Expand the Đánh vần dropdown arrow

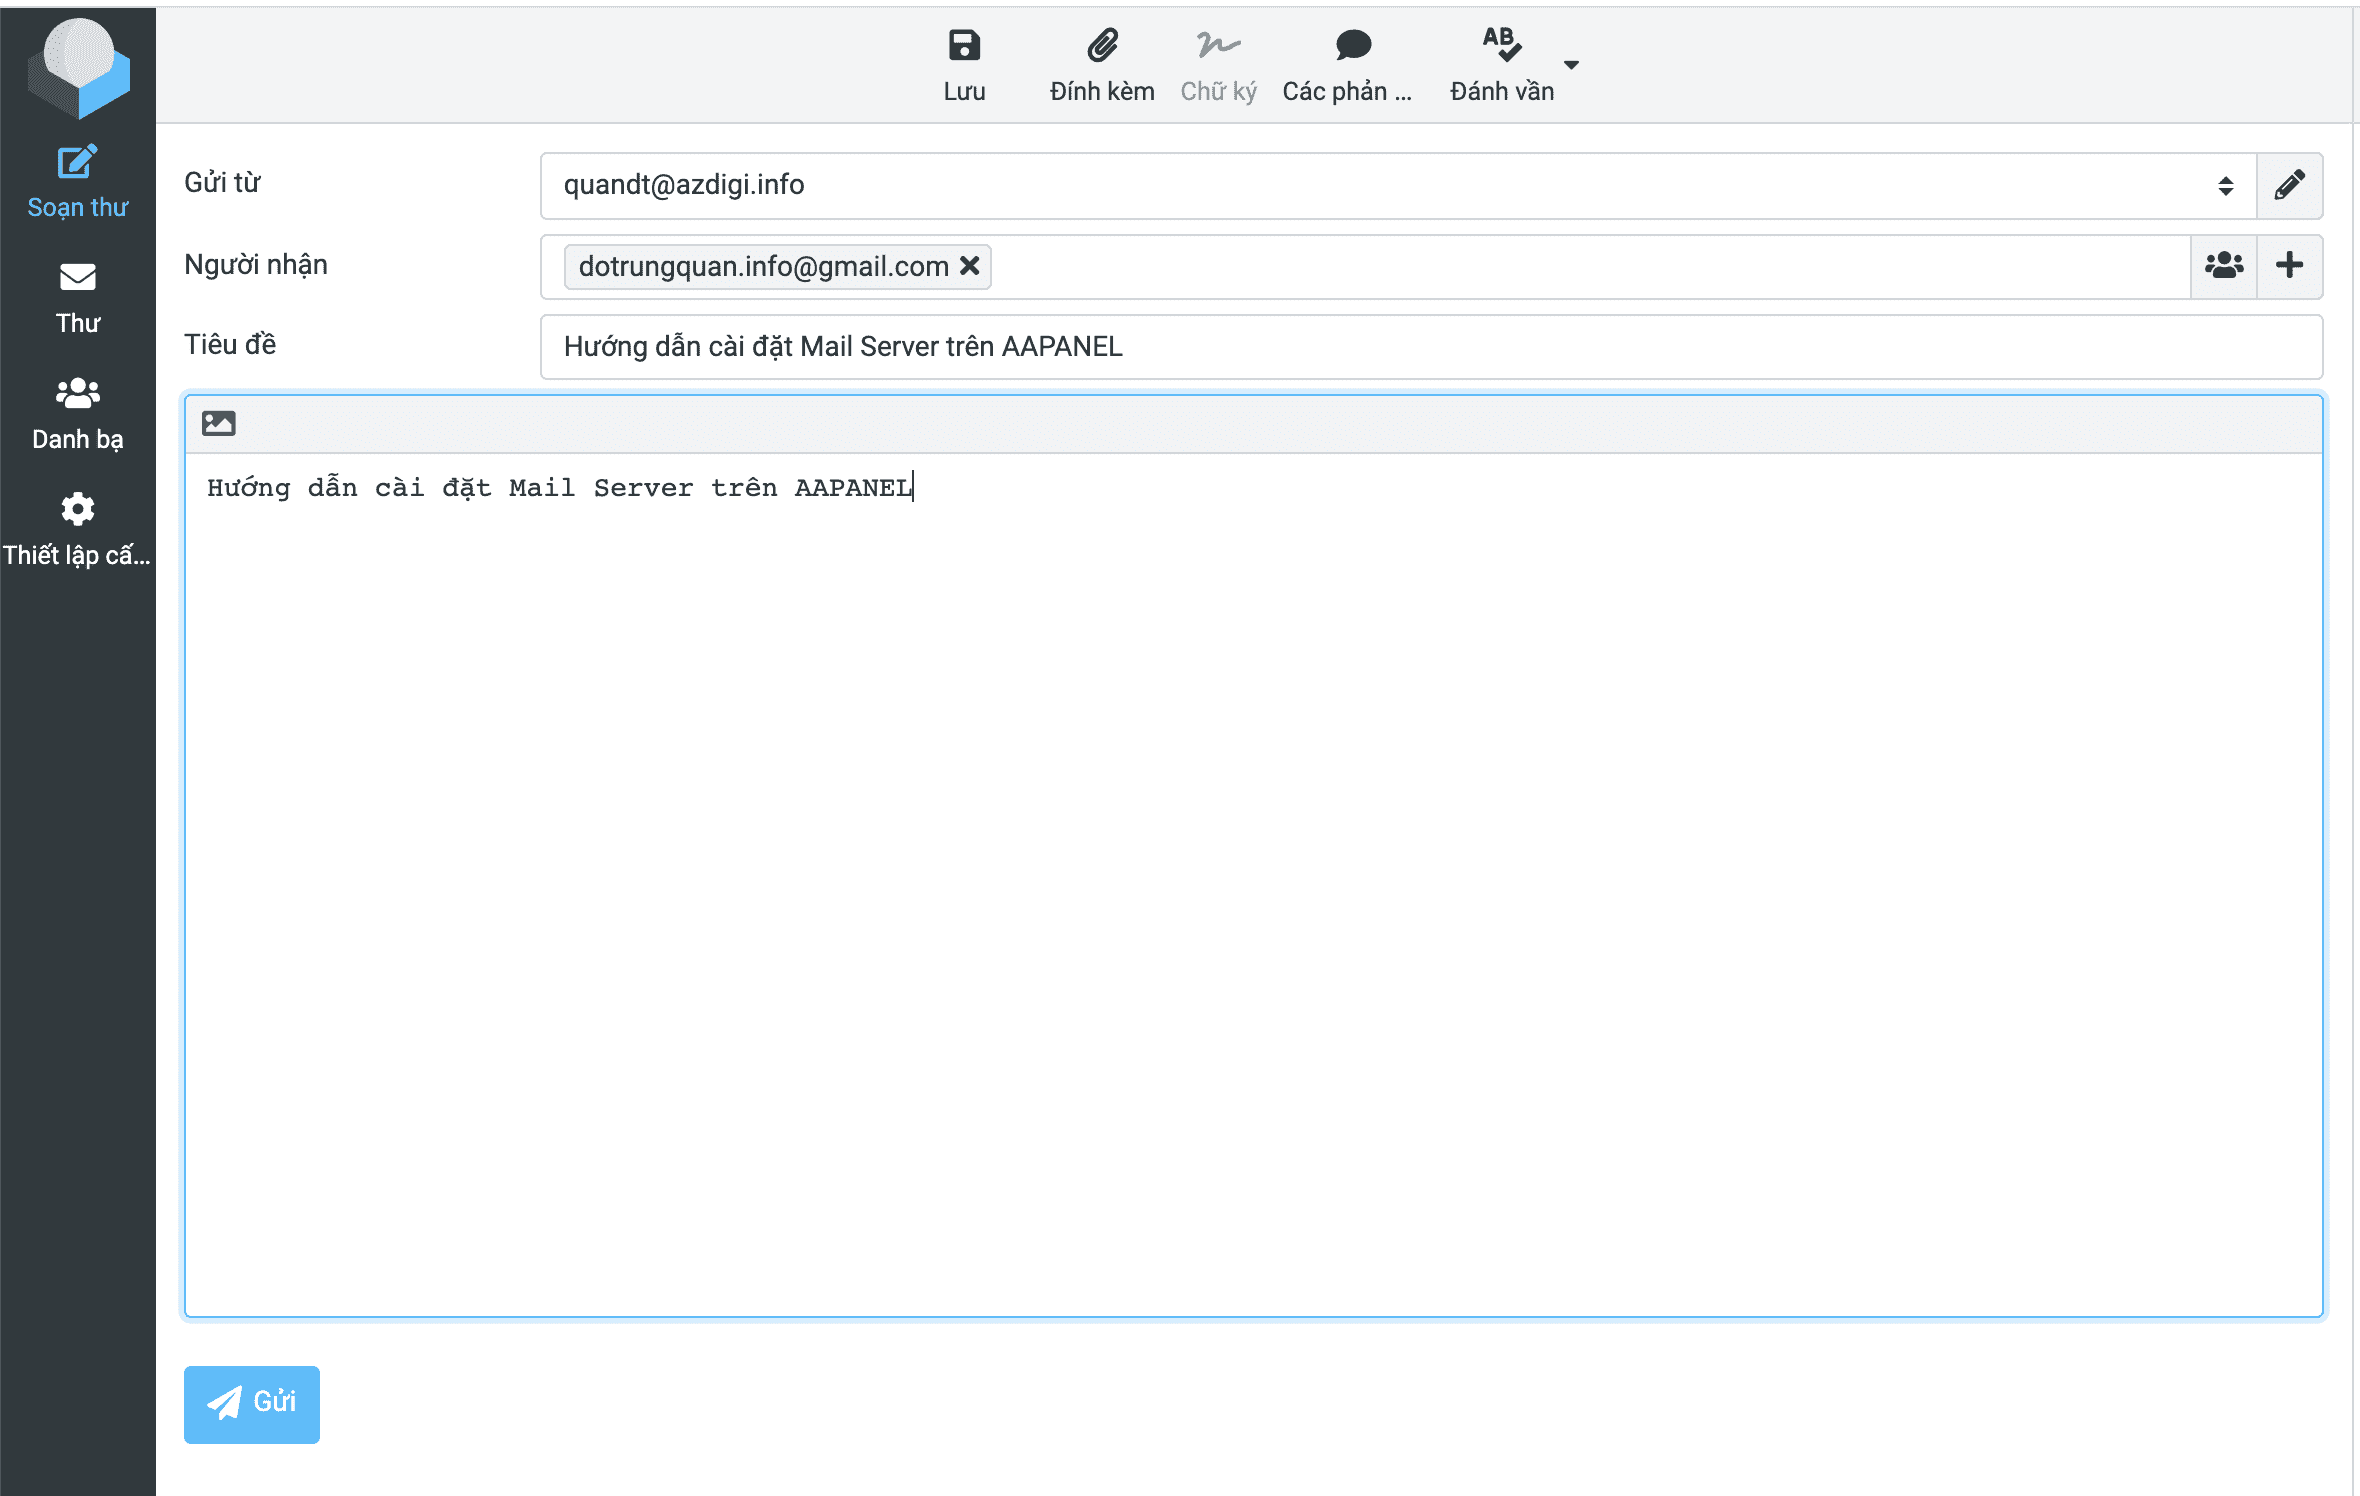point(1571,65)
